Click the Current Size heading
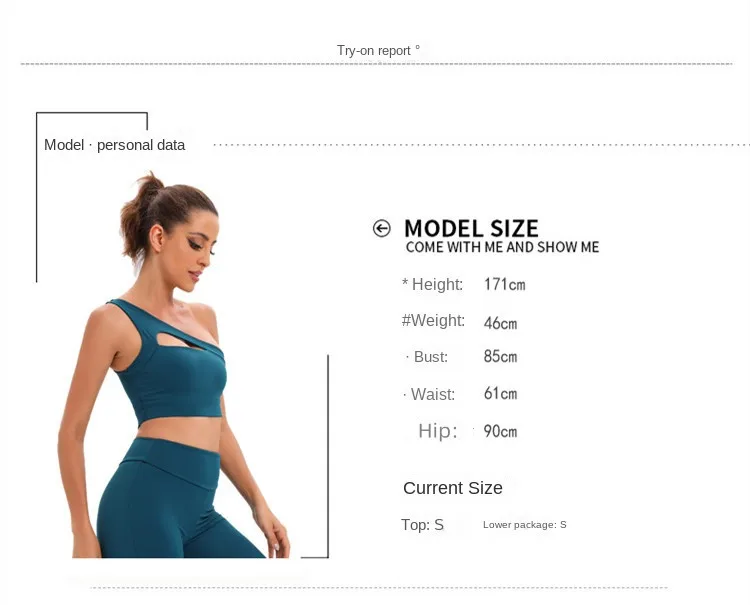The width and height of the screenshot is (750, 605). click(453, 488)
